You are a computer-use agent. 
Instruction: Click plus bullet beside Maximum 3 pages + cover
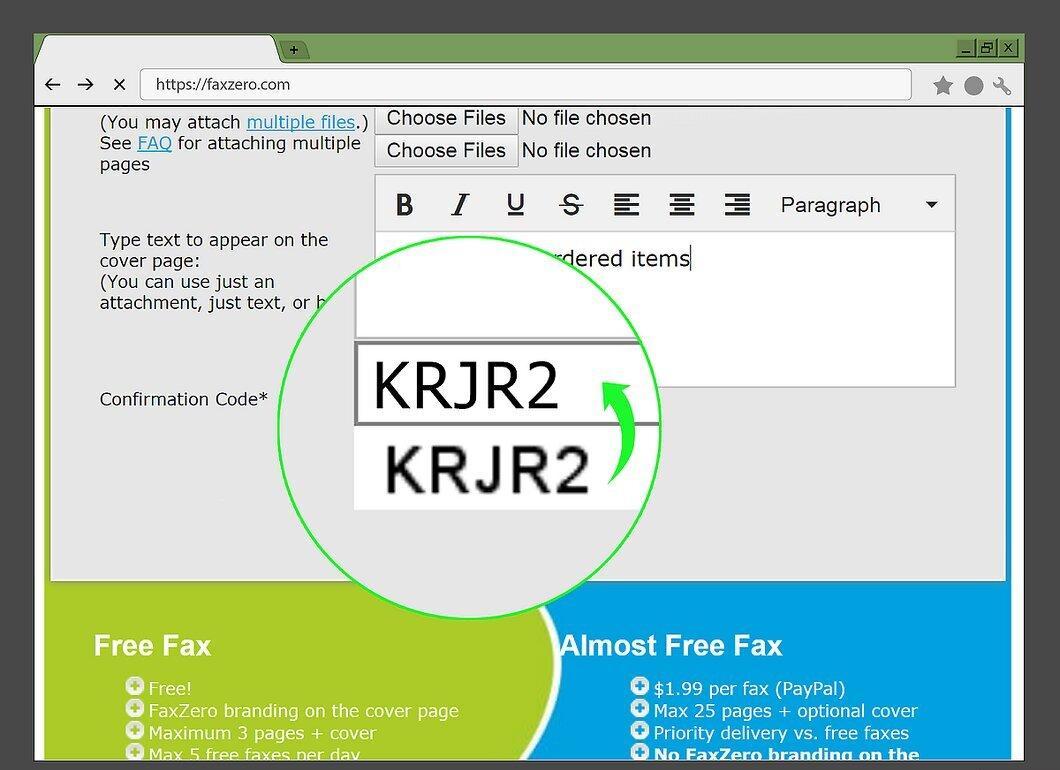pyautogui.click(x=135, y=731)
